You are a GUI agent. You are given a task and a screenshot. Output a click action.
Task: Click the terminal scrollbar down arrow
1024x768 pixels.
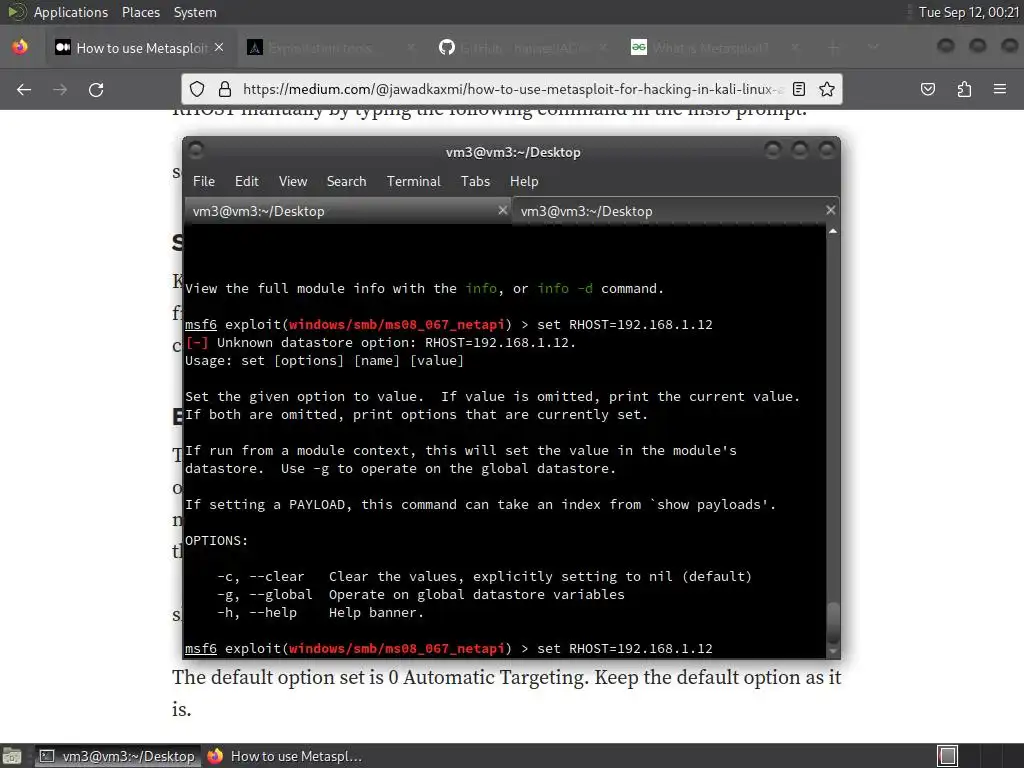pyautogui.click(x=833, y=651)
